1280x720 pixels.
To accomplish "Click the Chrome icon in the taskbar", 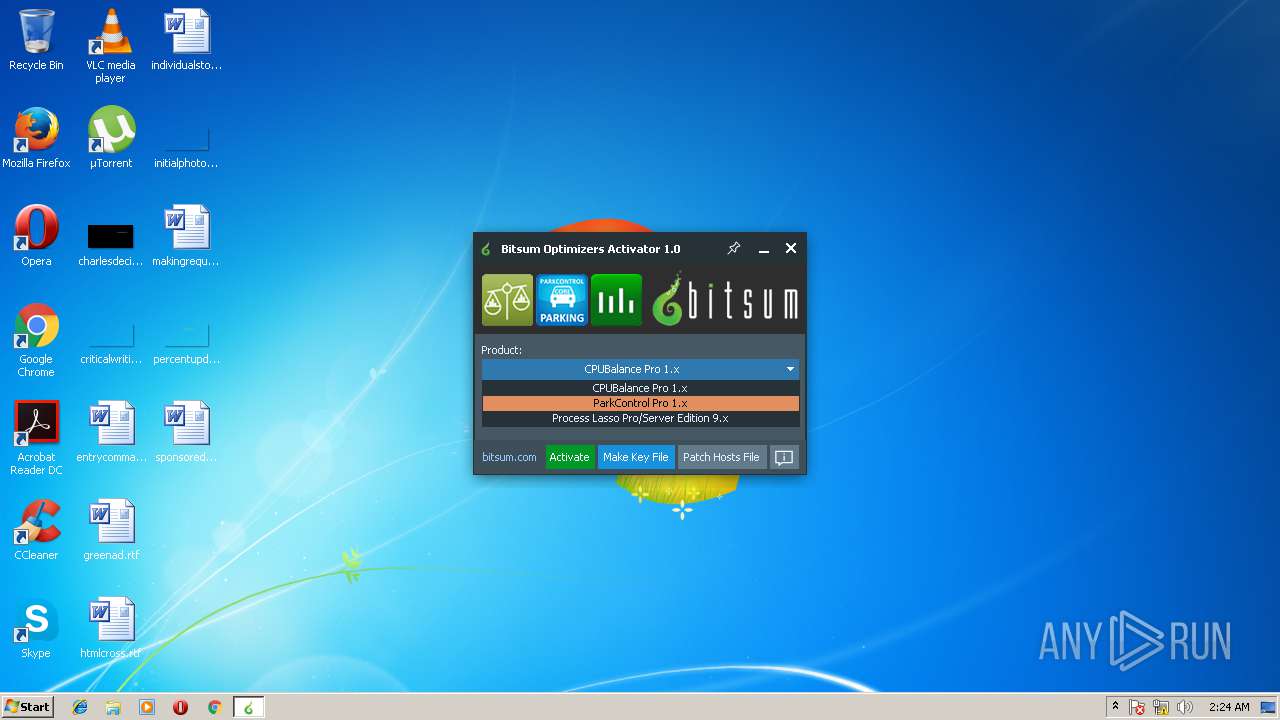I will [214, 707].
